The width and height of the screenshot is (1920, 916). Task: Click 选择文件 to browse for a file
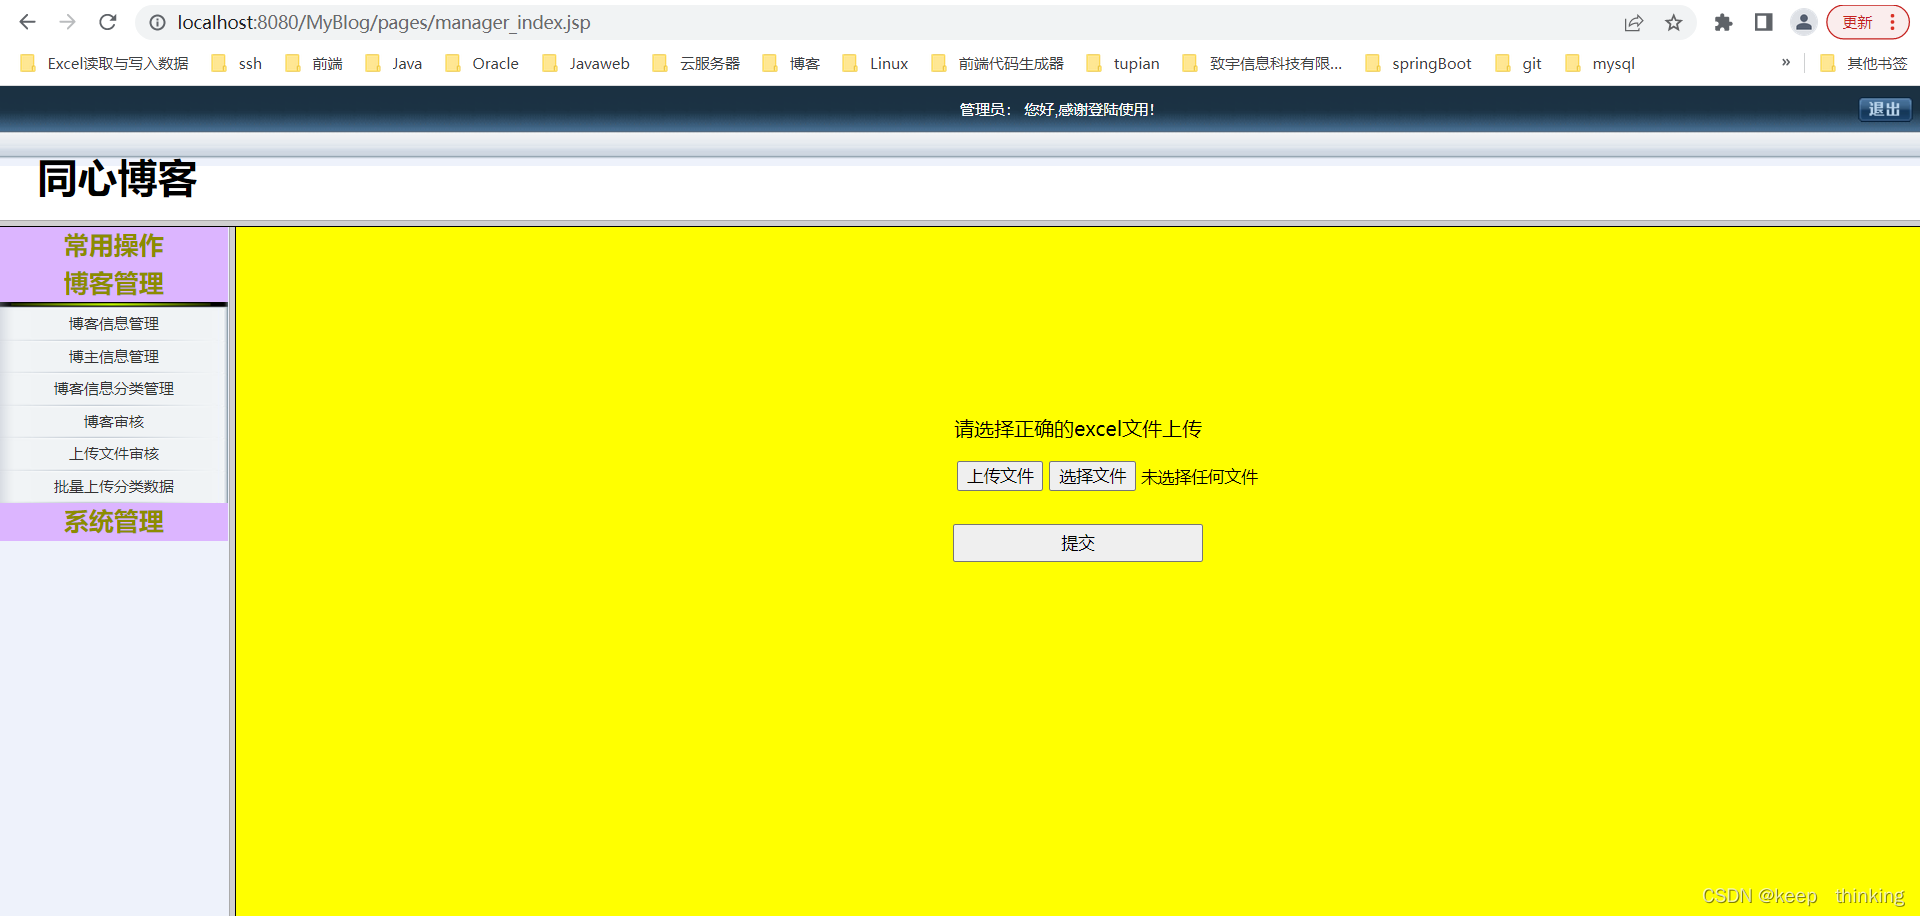[x=1092, y=476]
